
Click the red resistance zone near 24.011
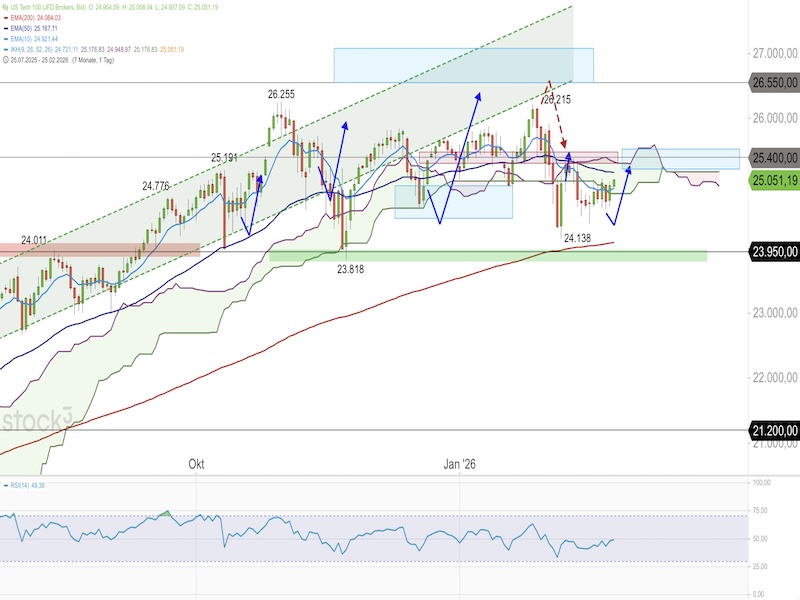100,248
